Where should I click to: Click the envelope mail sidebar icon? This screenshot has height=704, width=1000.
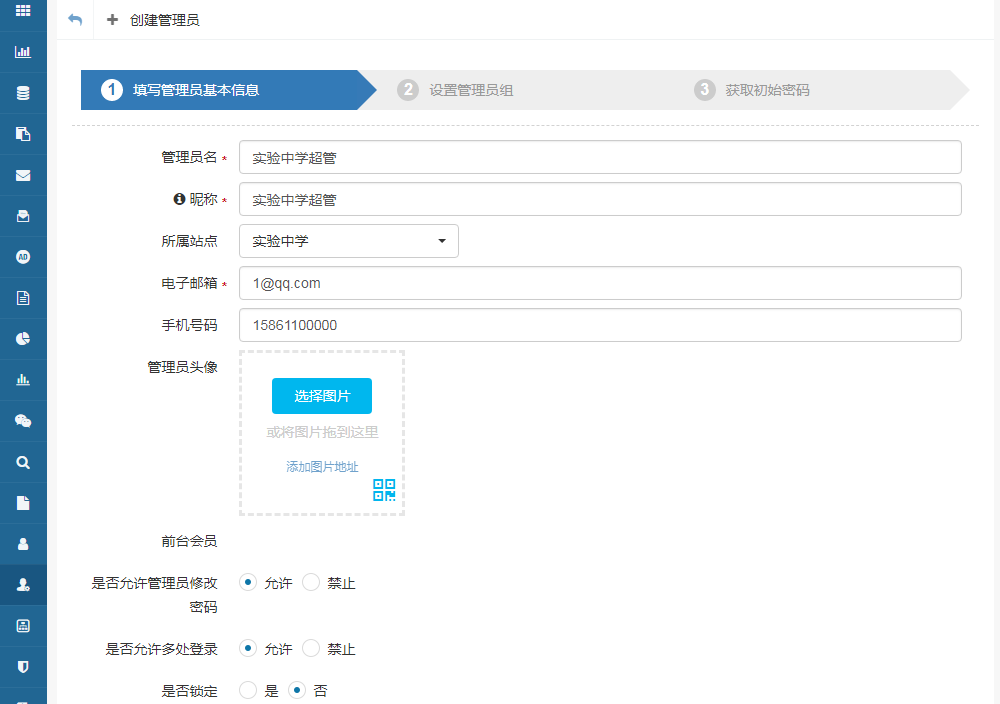point(23,175)
